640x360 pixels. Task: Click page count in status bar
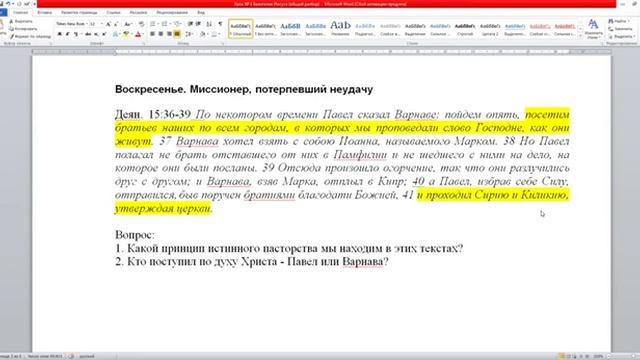(11, 356)
